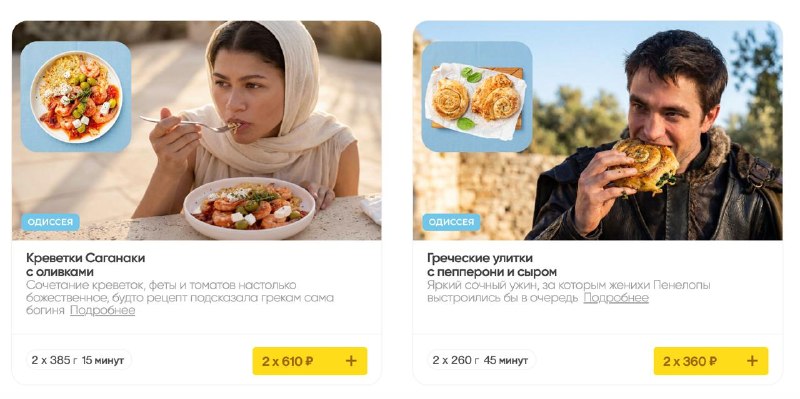Screen dimensions: 800x399
Task: Click the 2 x 260 г 45 минут label
Action: point(480,360)
